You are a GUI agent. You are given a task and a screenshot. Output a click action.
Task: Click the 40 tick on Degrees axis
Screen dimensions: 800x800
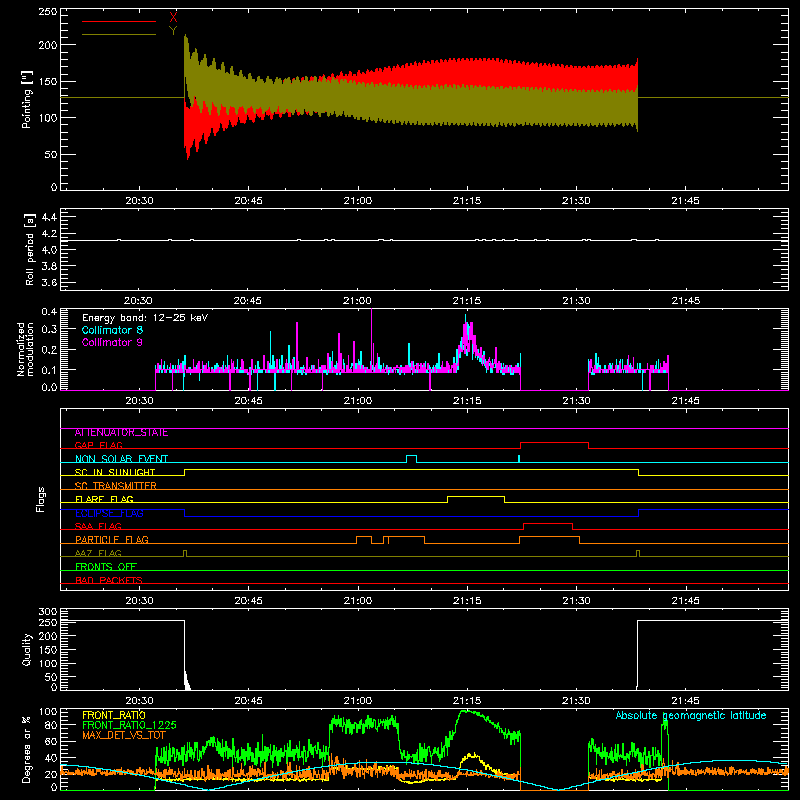(51, 758)
